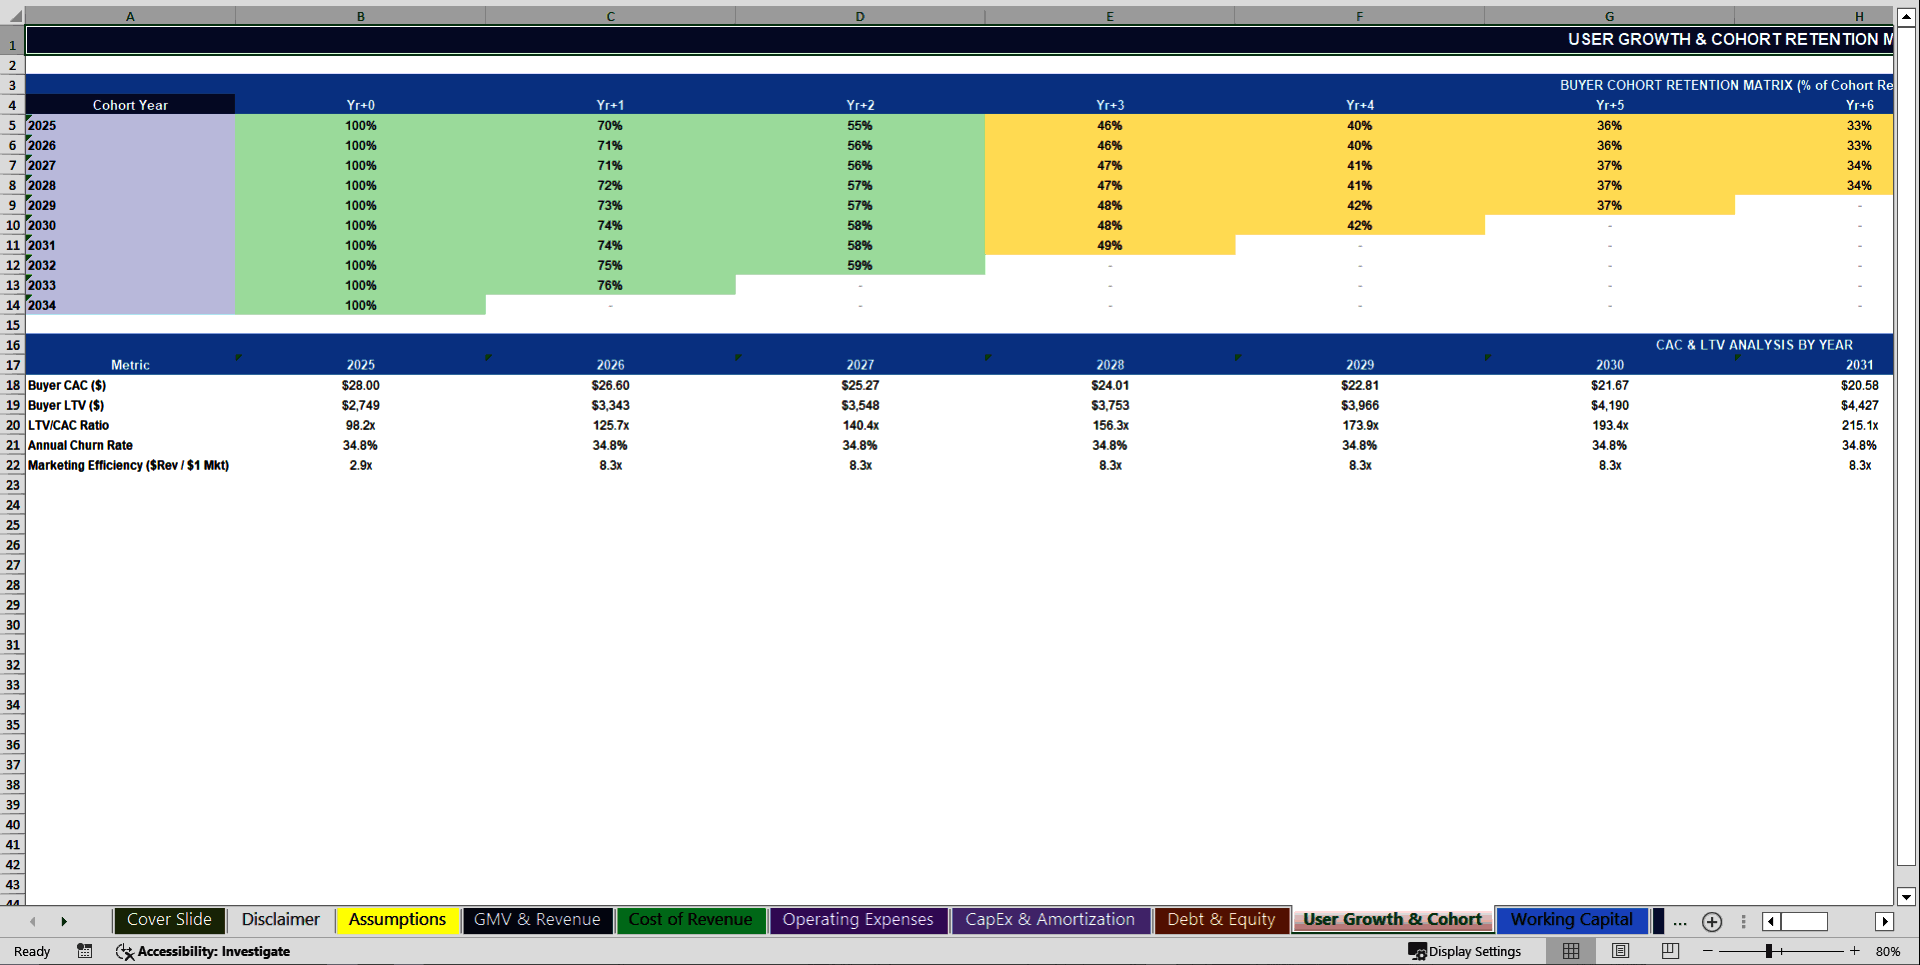
Task: Activate the Normal view icon
Action: click(1571, 951)
